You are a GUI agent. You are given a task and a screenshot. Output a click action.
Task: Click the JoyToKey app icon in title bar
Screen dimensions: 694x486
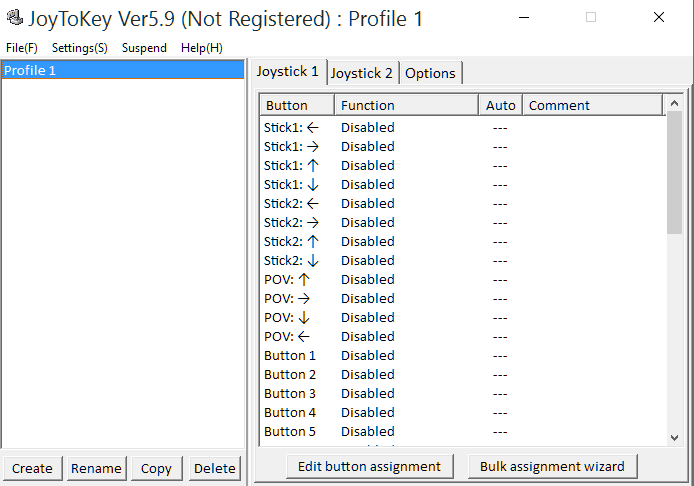coord(15,18)
